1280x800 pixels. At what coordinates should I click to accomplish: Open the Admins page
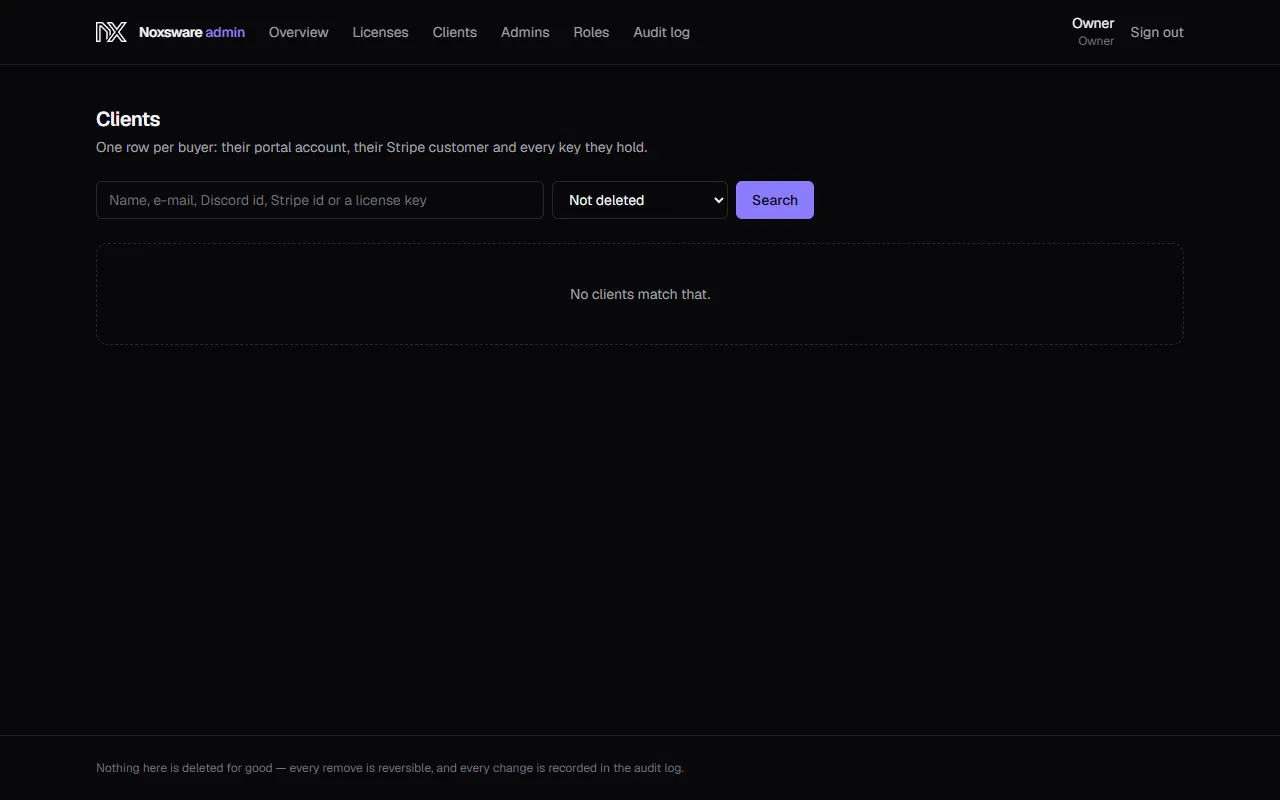tap(525, 32)
